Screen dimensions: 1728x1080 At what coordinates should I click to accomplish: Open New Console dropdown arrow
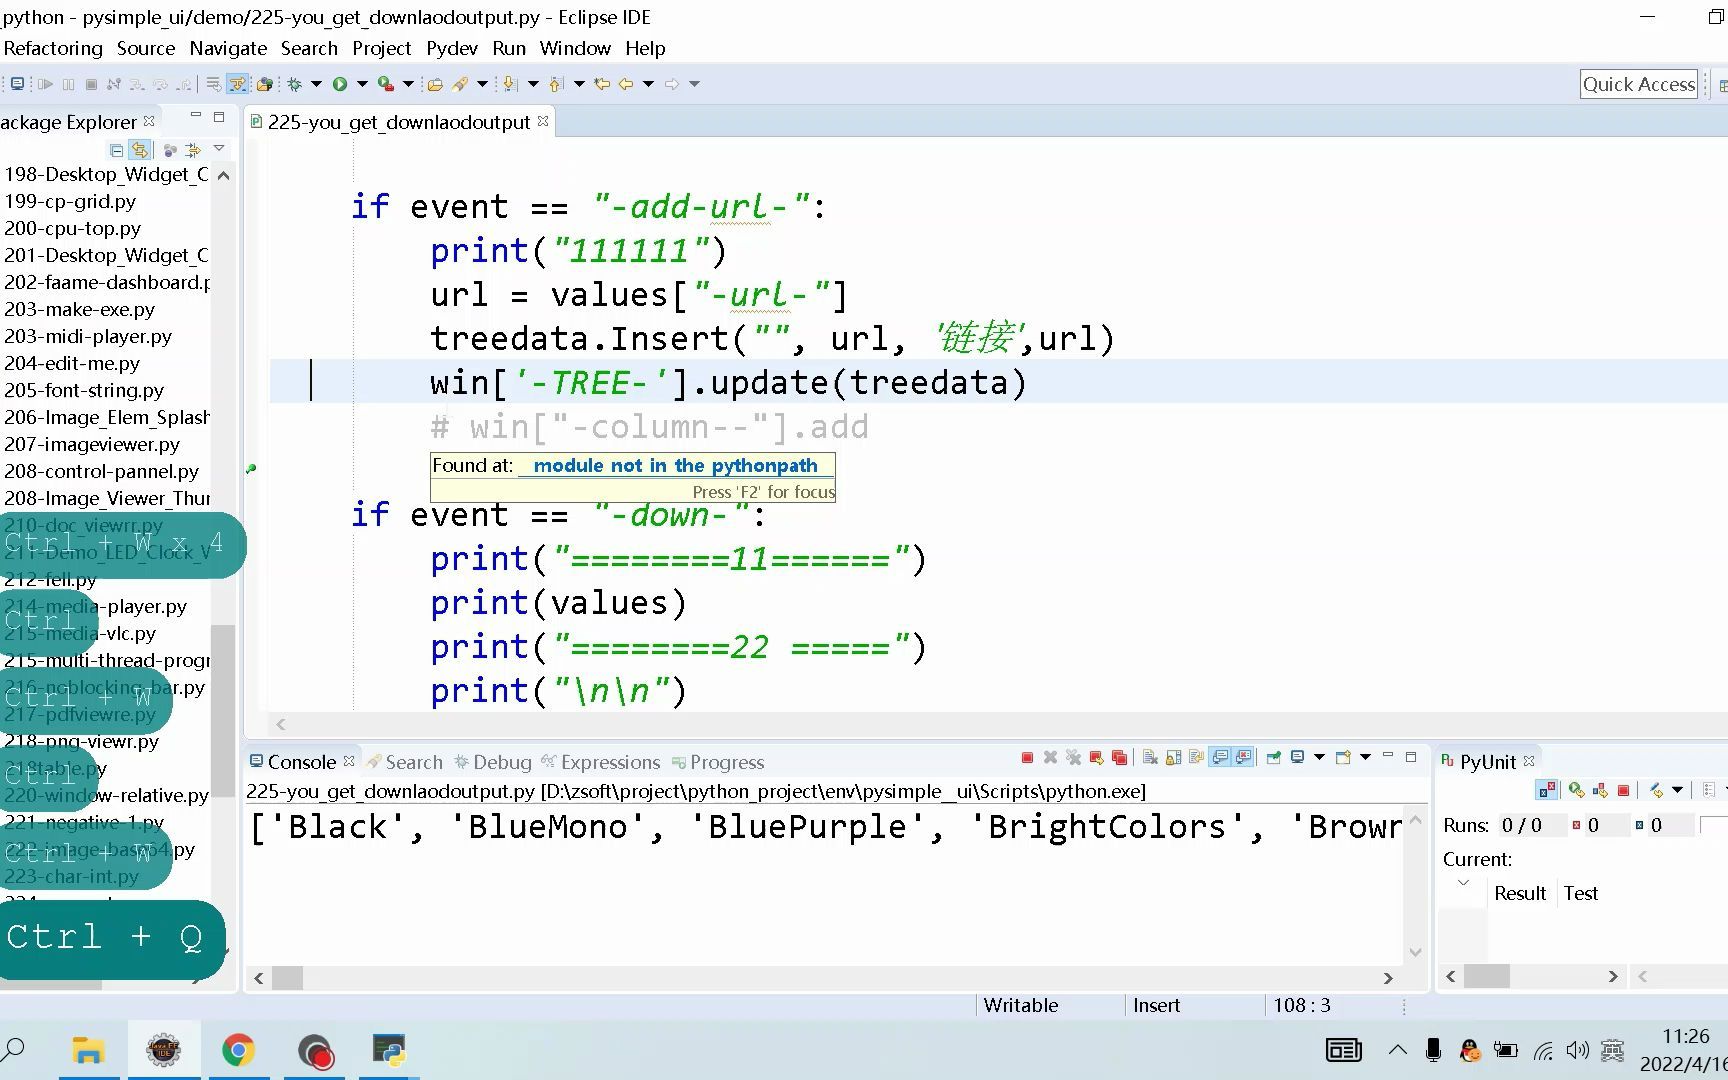pos(1365,757)
